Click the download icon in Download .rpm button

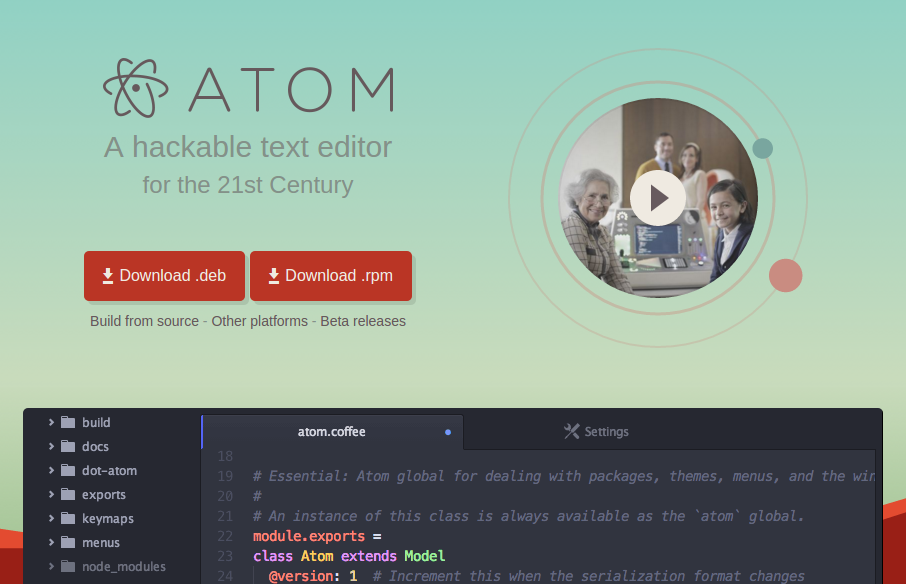click(x=273, y=276)
